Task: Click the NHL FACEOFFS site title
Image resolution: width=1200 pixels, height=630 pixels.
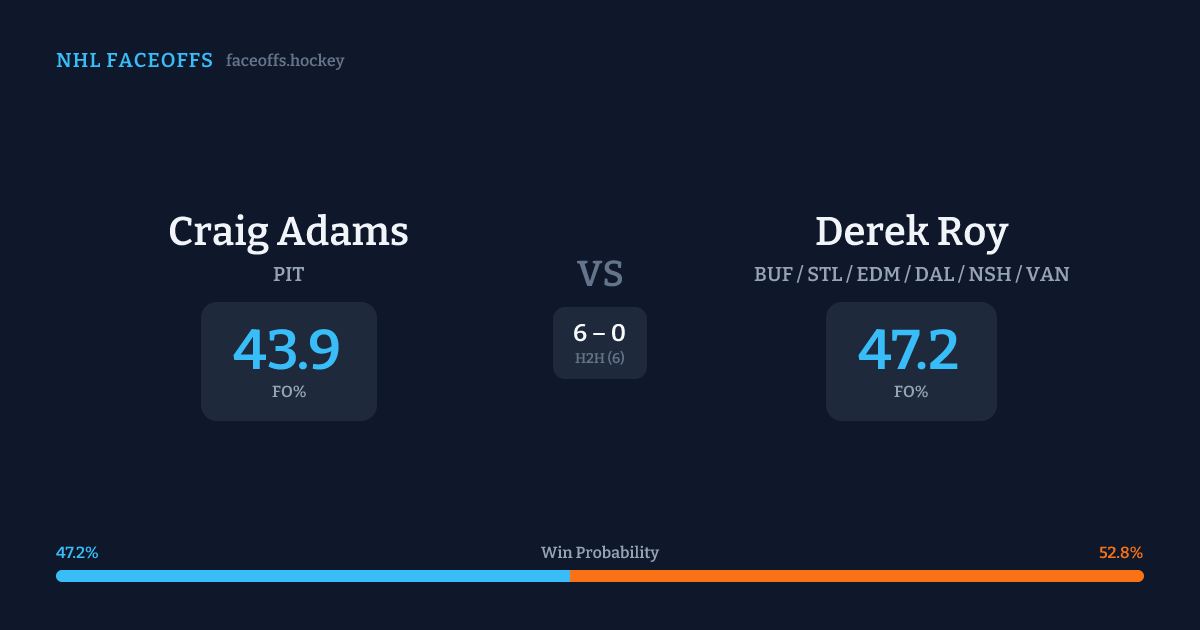Action: tap(134, 61)
